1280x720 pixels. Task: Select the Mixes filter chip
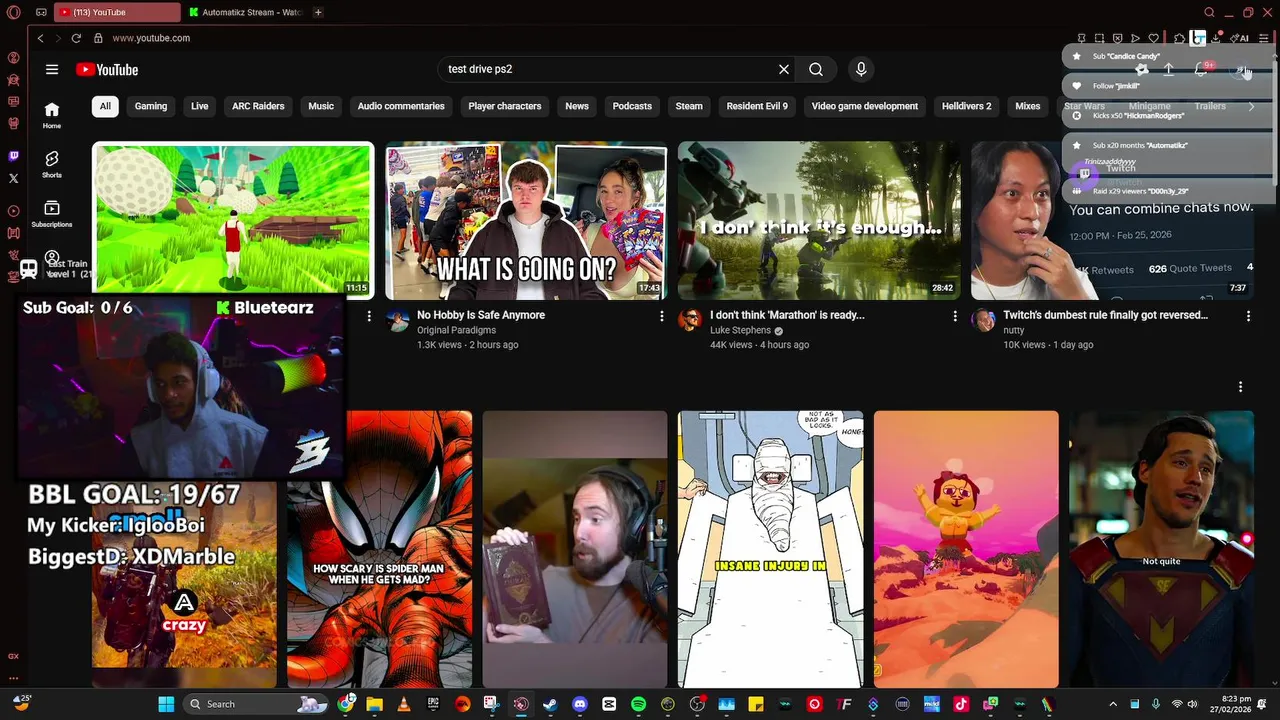1028,106
